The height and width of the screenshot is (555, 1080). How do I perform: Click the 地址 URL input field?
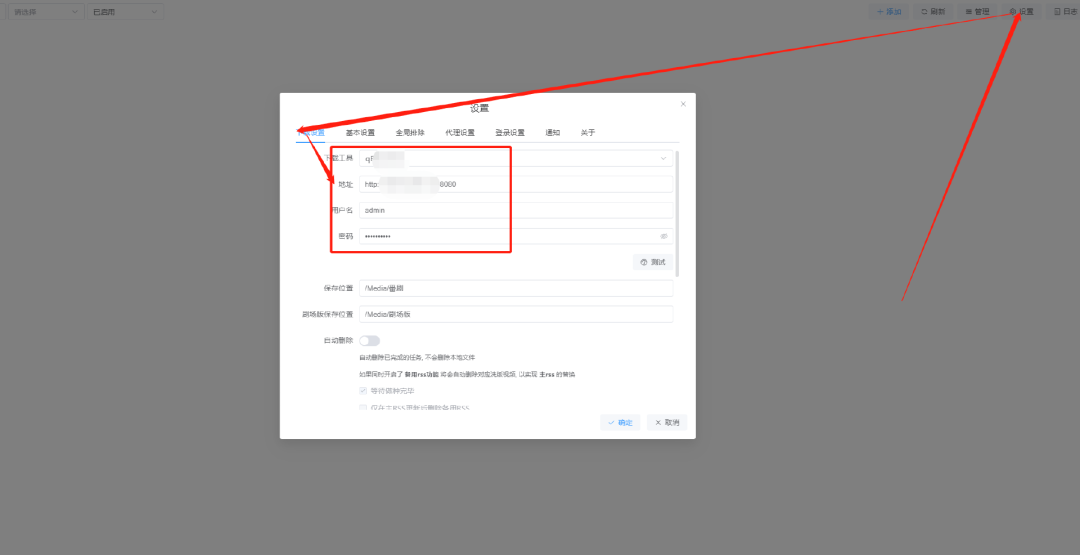point(516,184)
